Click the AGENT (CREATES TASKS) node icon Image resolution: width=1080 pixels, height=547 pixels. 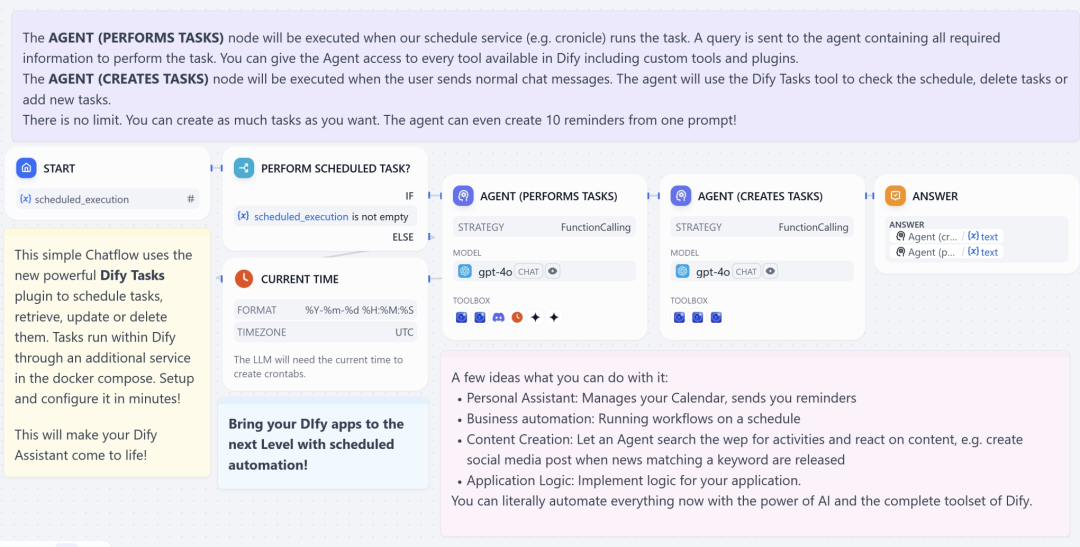681,196
